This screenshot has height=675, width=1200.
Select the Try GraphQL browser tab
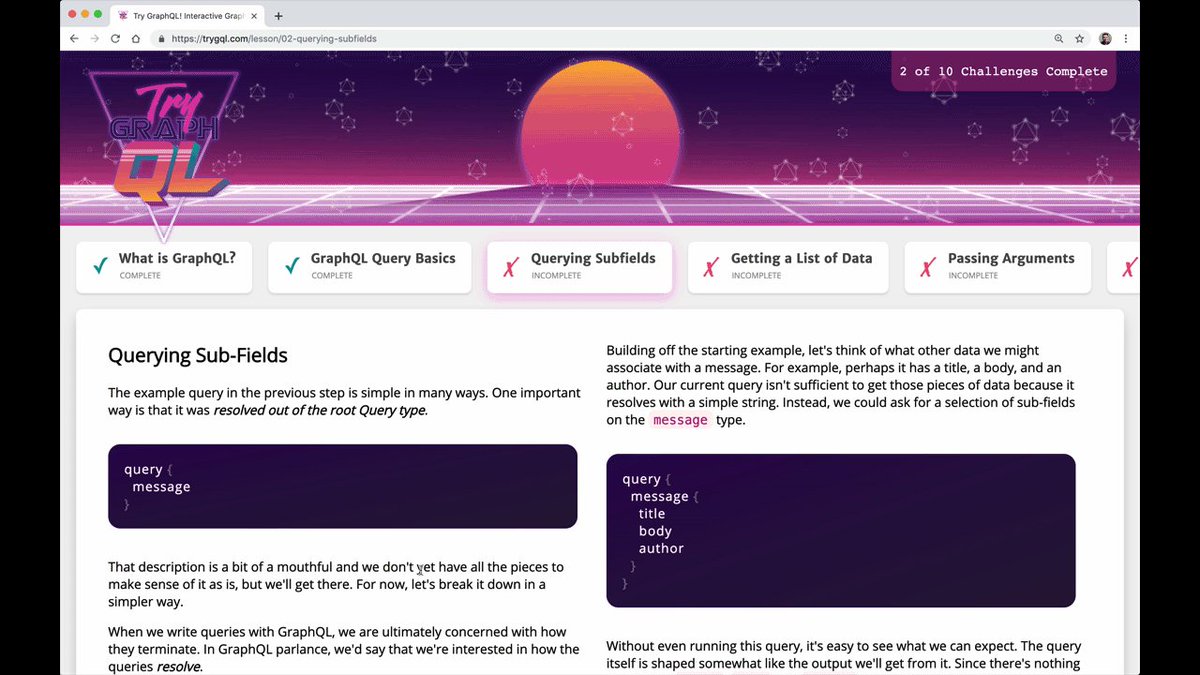coord(187,16)
